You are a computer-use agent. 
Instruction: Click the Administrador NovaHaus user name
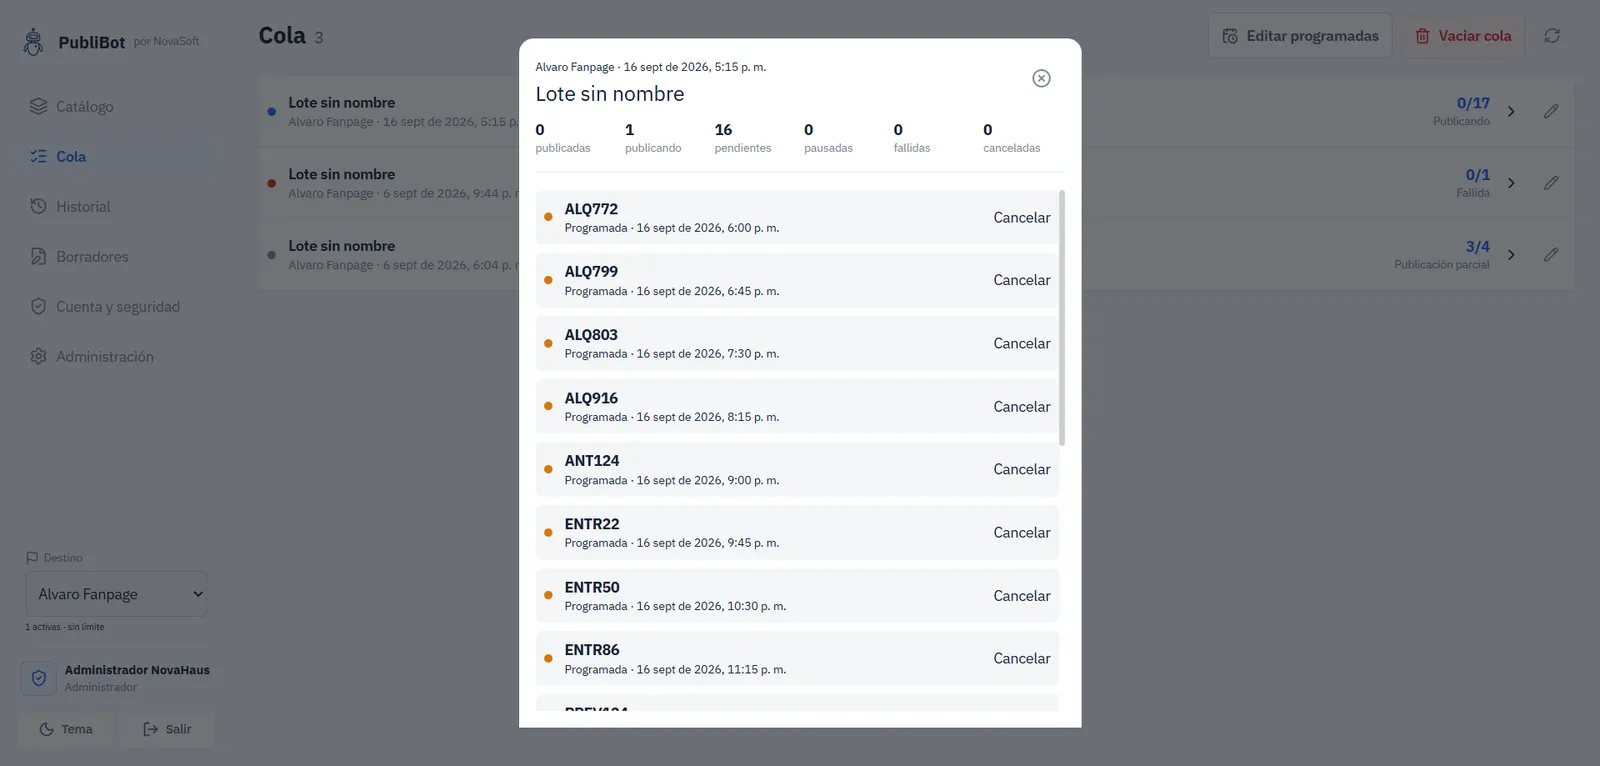[x=137, y=670]
